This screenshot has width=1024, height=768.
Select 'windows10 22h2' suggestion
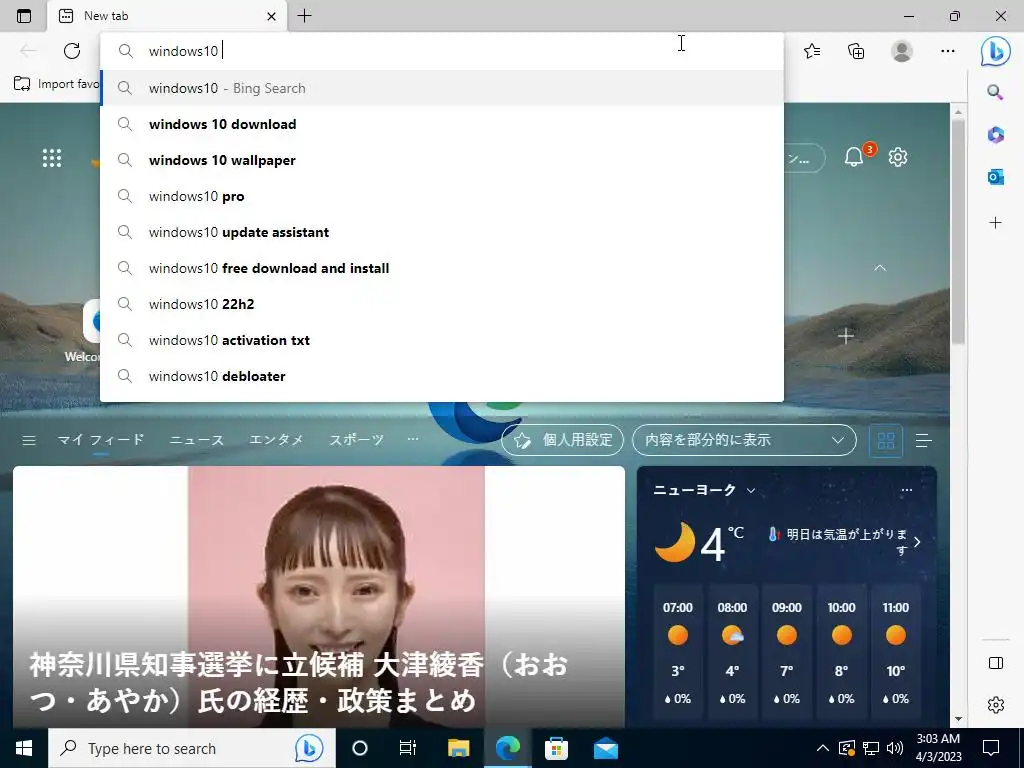tap(442, 304)
